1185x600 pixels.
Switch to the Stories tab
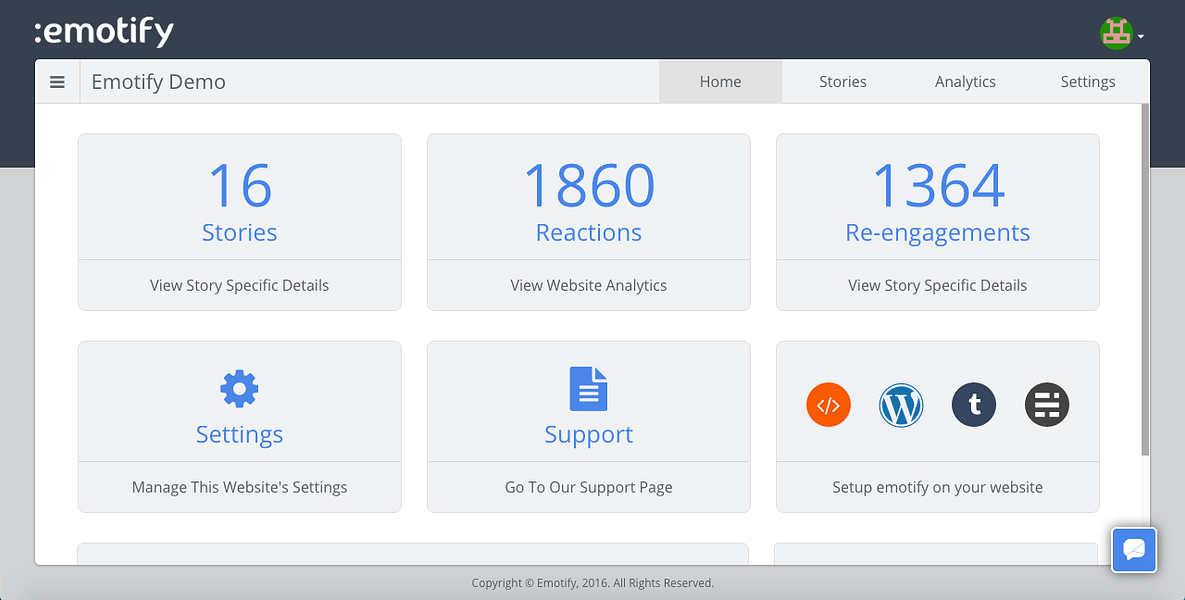(843, 82)
